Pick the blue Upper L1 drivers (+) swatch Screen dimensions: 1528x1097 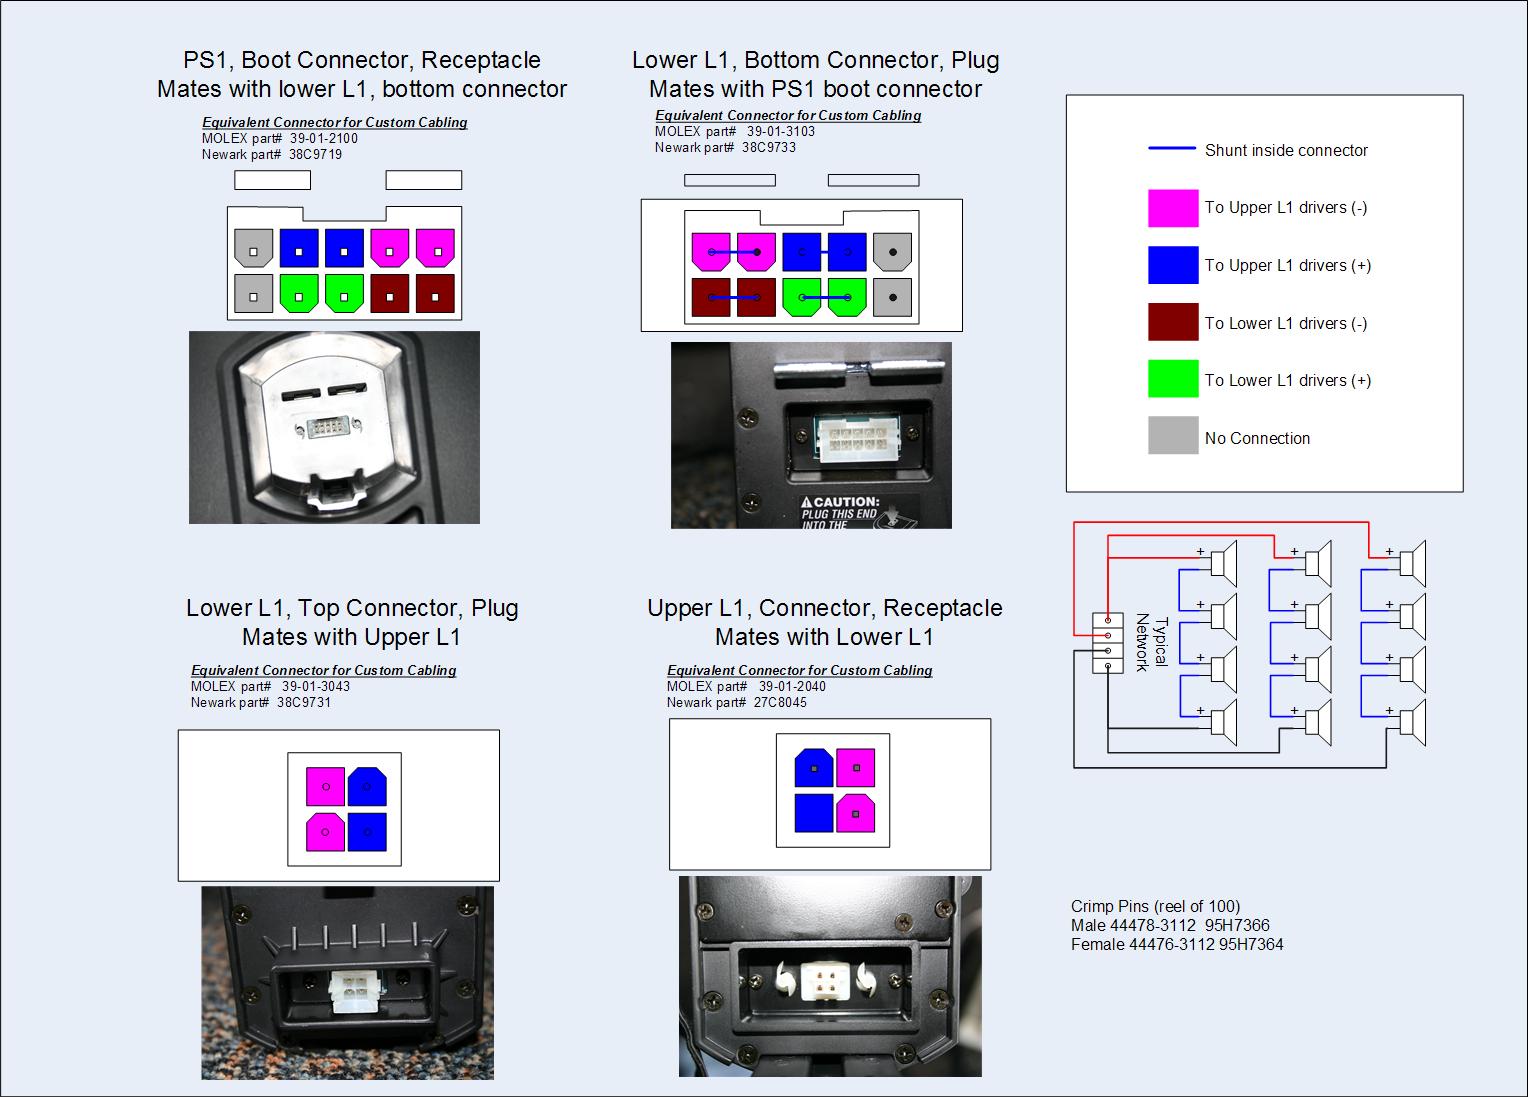[1173, 265]
